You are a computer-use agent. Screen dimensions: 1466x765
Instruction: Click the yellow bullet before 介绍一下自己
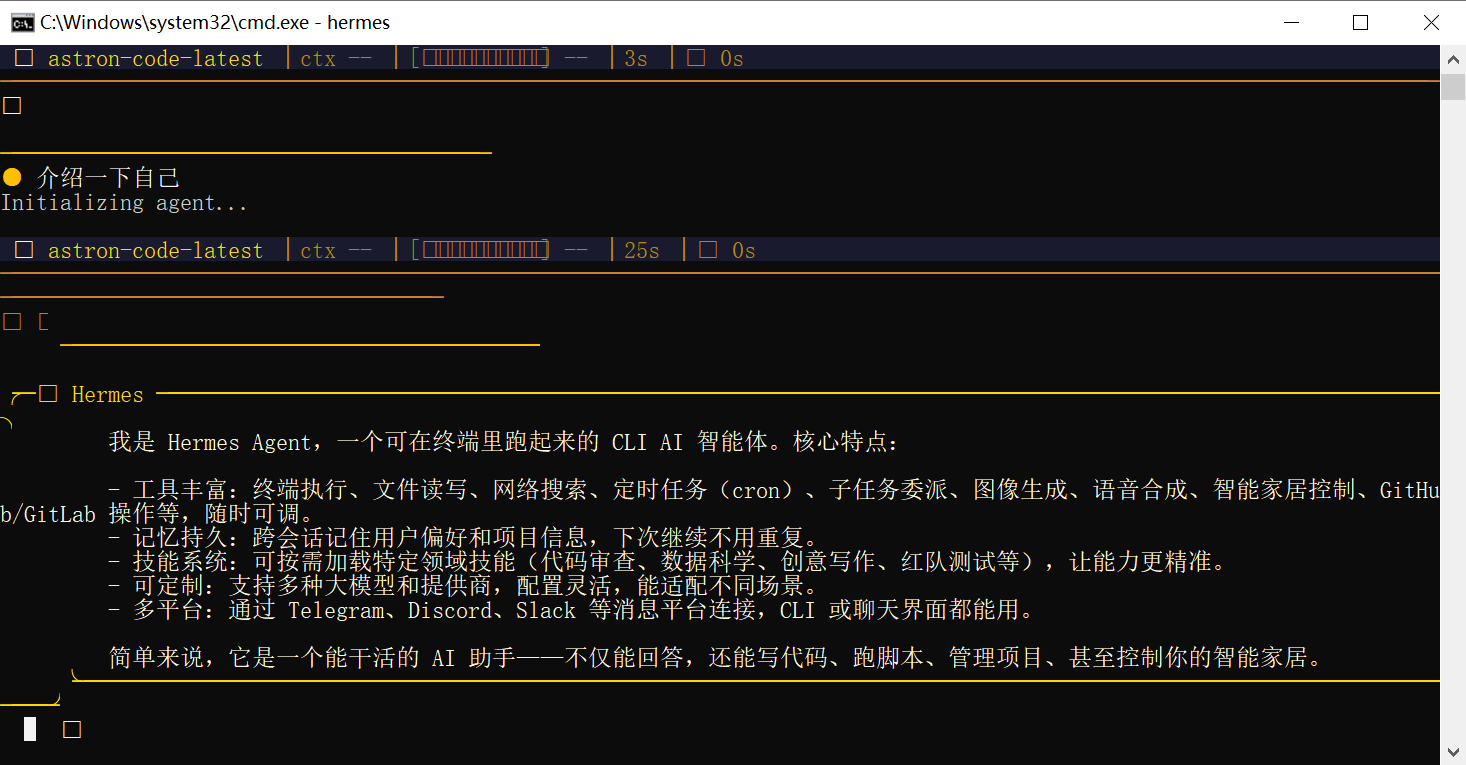12,178
